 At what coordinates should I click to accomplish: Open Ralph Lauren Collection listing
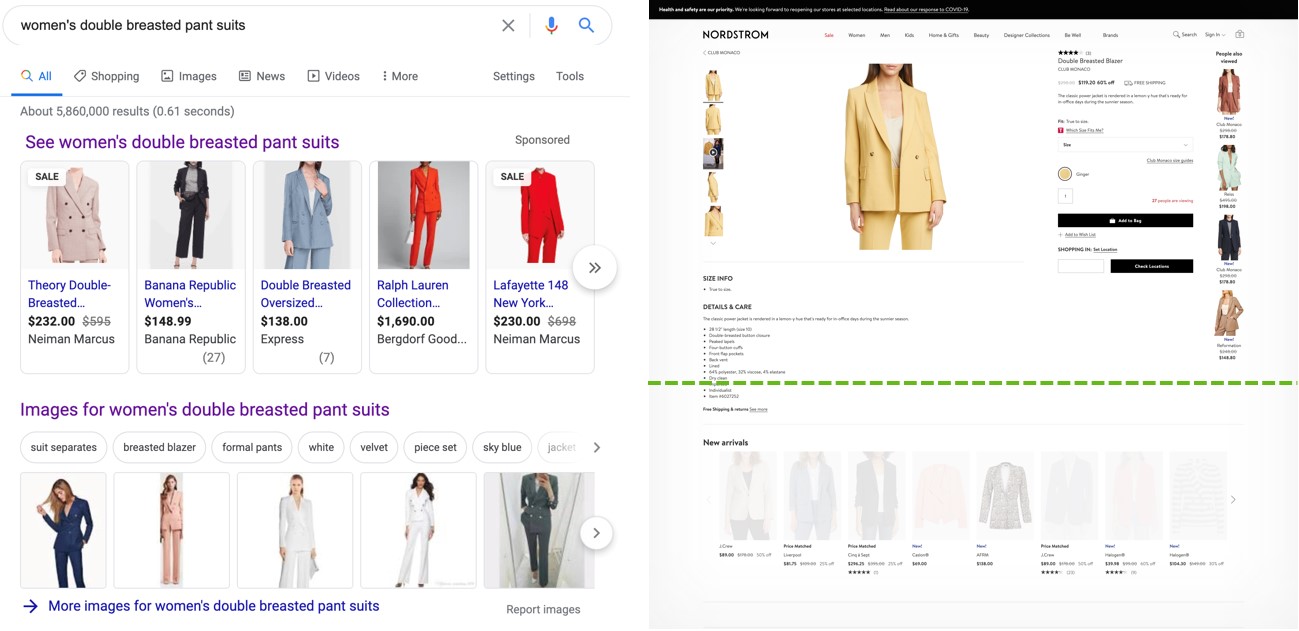[x=424, y=267]
